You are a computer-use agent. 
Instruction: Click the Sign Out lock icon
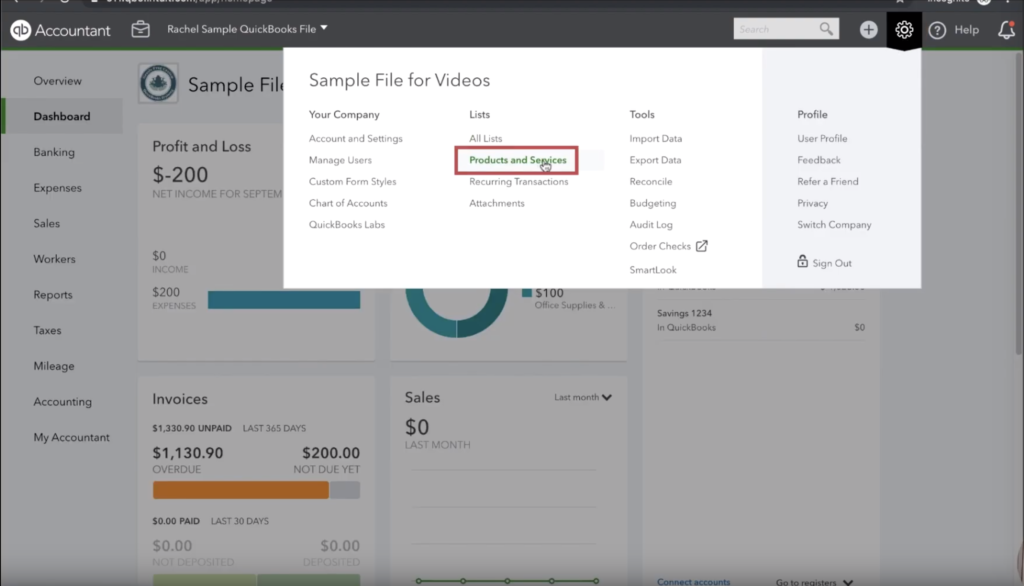pyautogui.click(x=802, y=262)
